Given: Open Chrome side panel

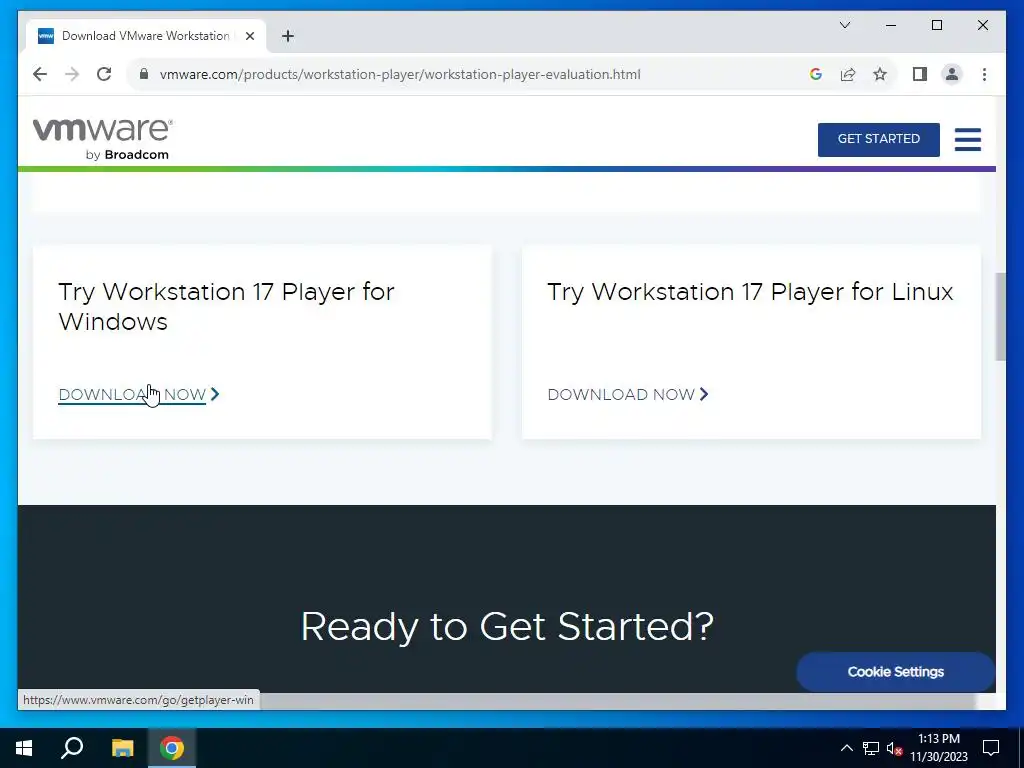Looking at the screenshot, I should pos(920,74).
